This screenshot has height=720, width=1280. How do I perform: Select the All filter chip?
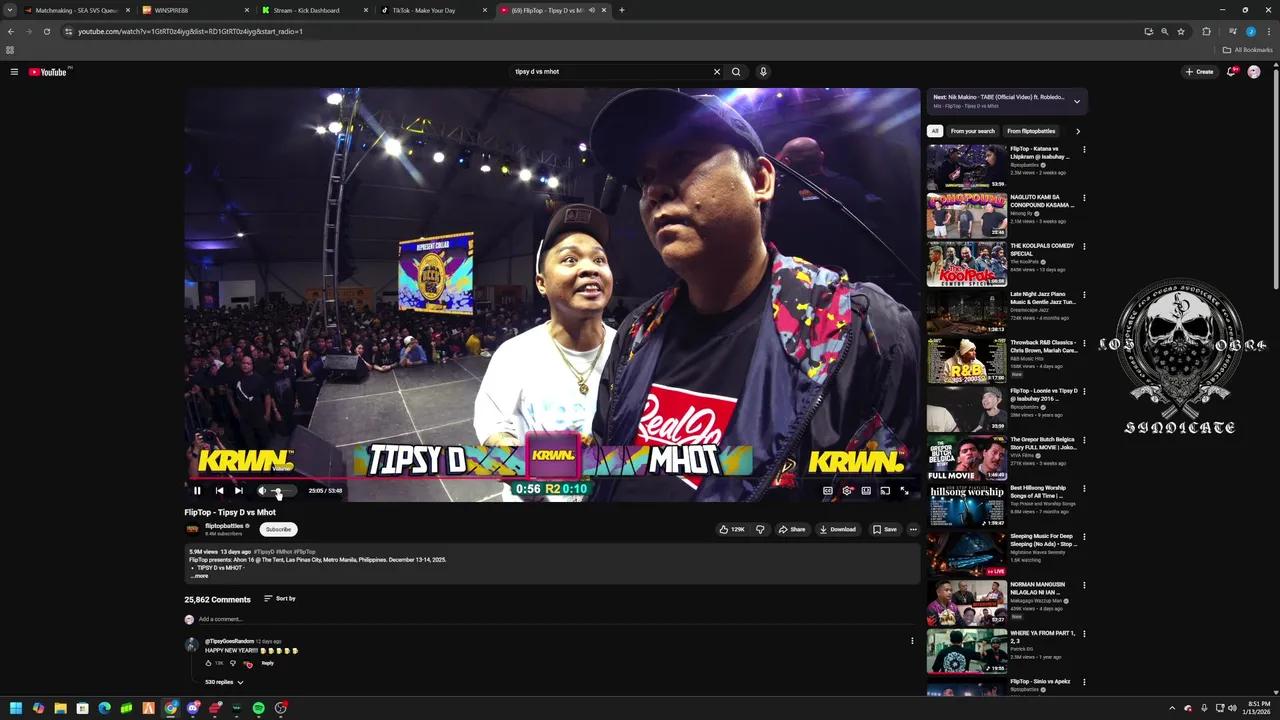pyautogui.click(x=935, y=131)
